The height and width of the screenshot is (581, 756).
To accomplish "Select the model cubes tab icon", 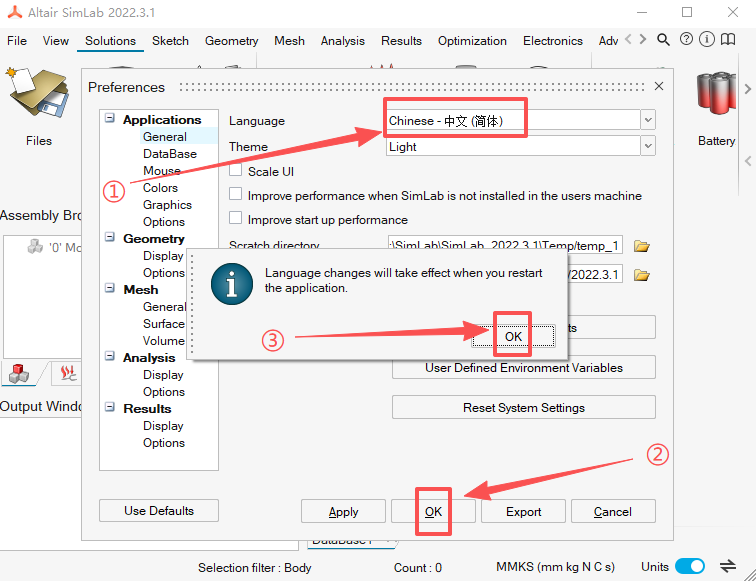I will point(19,374).
